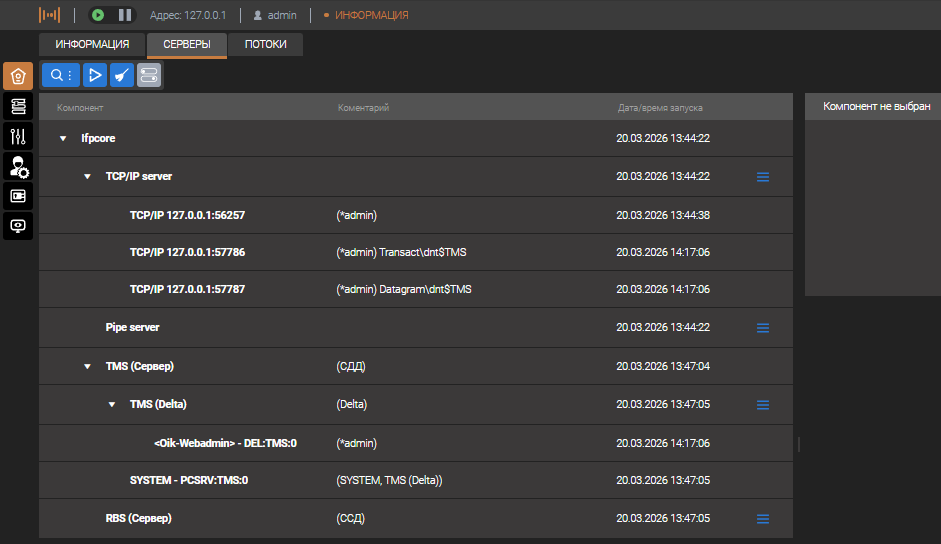Screen dimensions: 941x544
Task: Open the user settings sidebar icon
Action: point(18,166)
